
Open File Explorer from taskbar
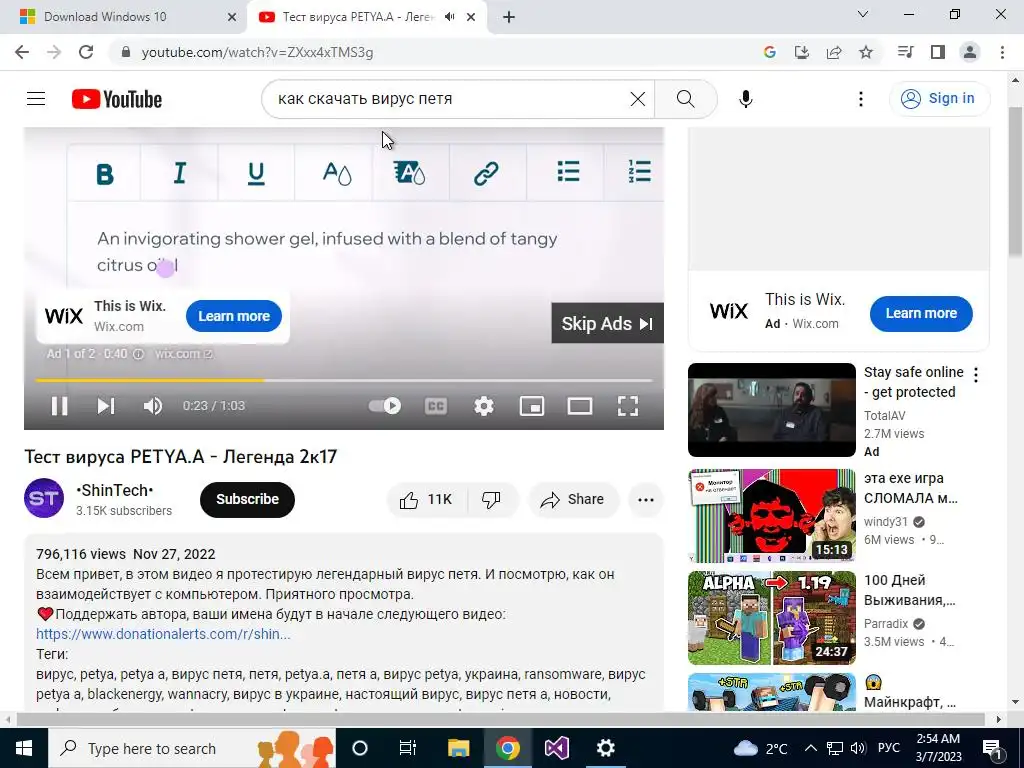coord(458,748)
